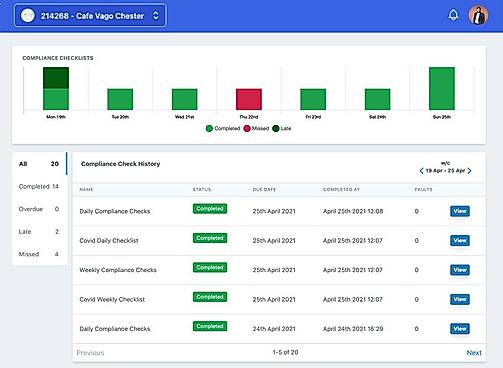
Task: Toggle the Missed legend marker
Action: [x=247, y=128]
